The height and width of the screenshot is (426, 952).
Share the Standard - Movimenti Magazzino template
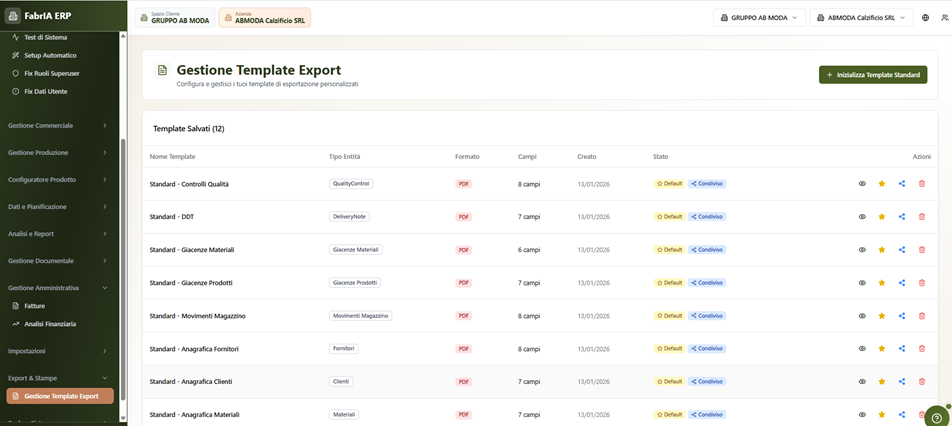[x=902, y=316]
